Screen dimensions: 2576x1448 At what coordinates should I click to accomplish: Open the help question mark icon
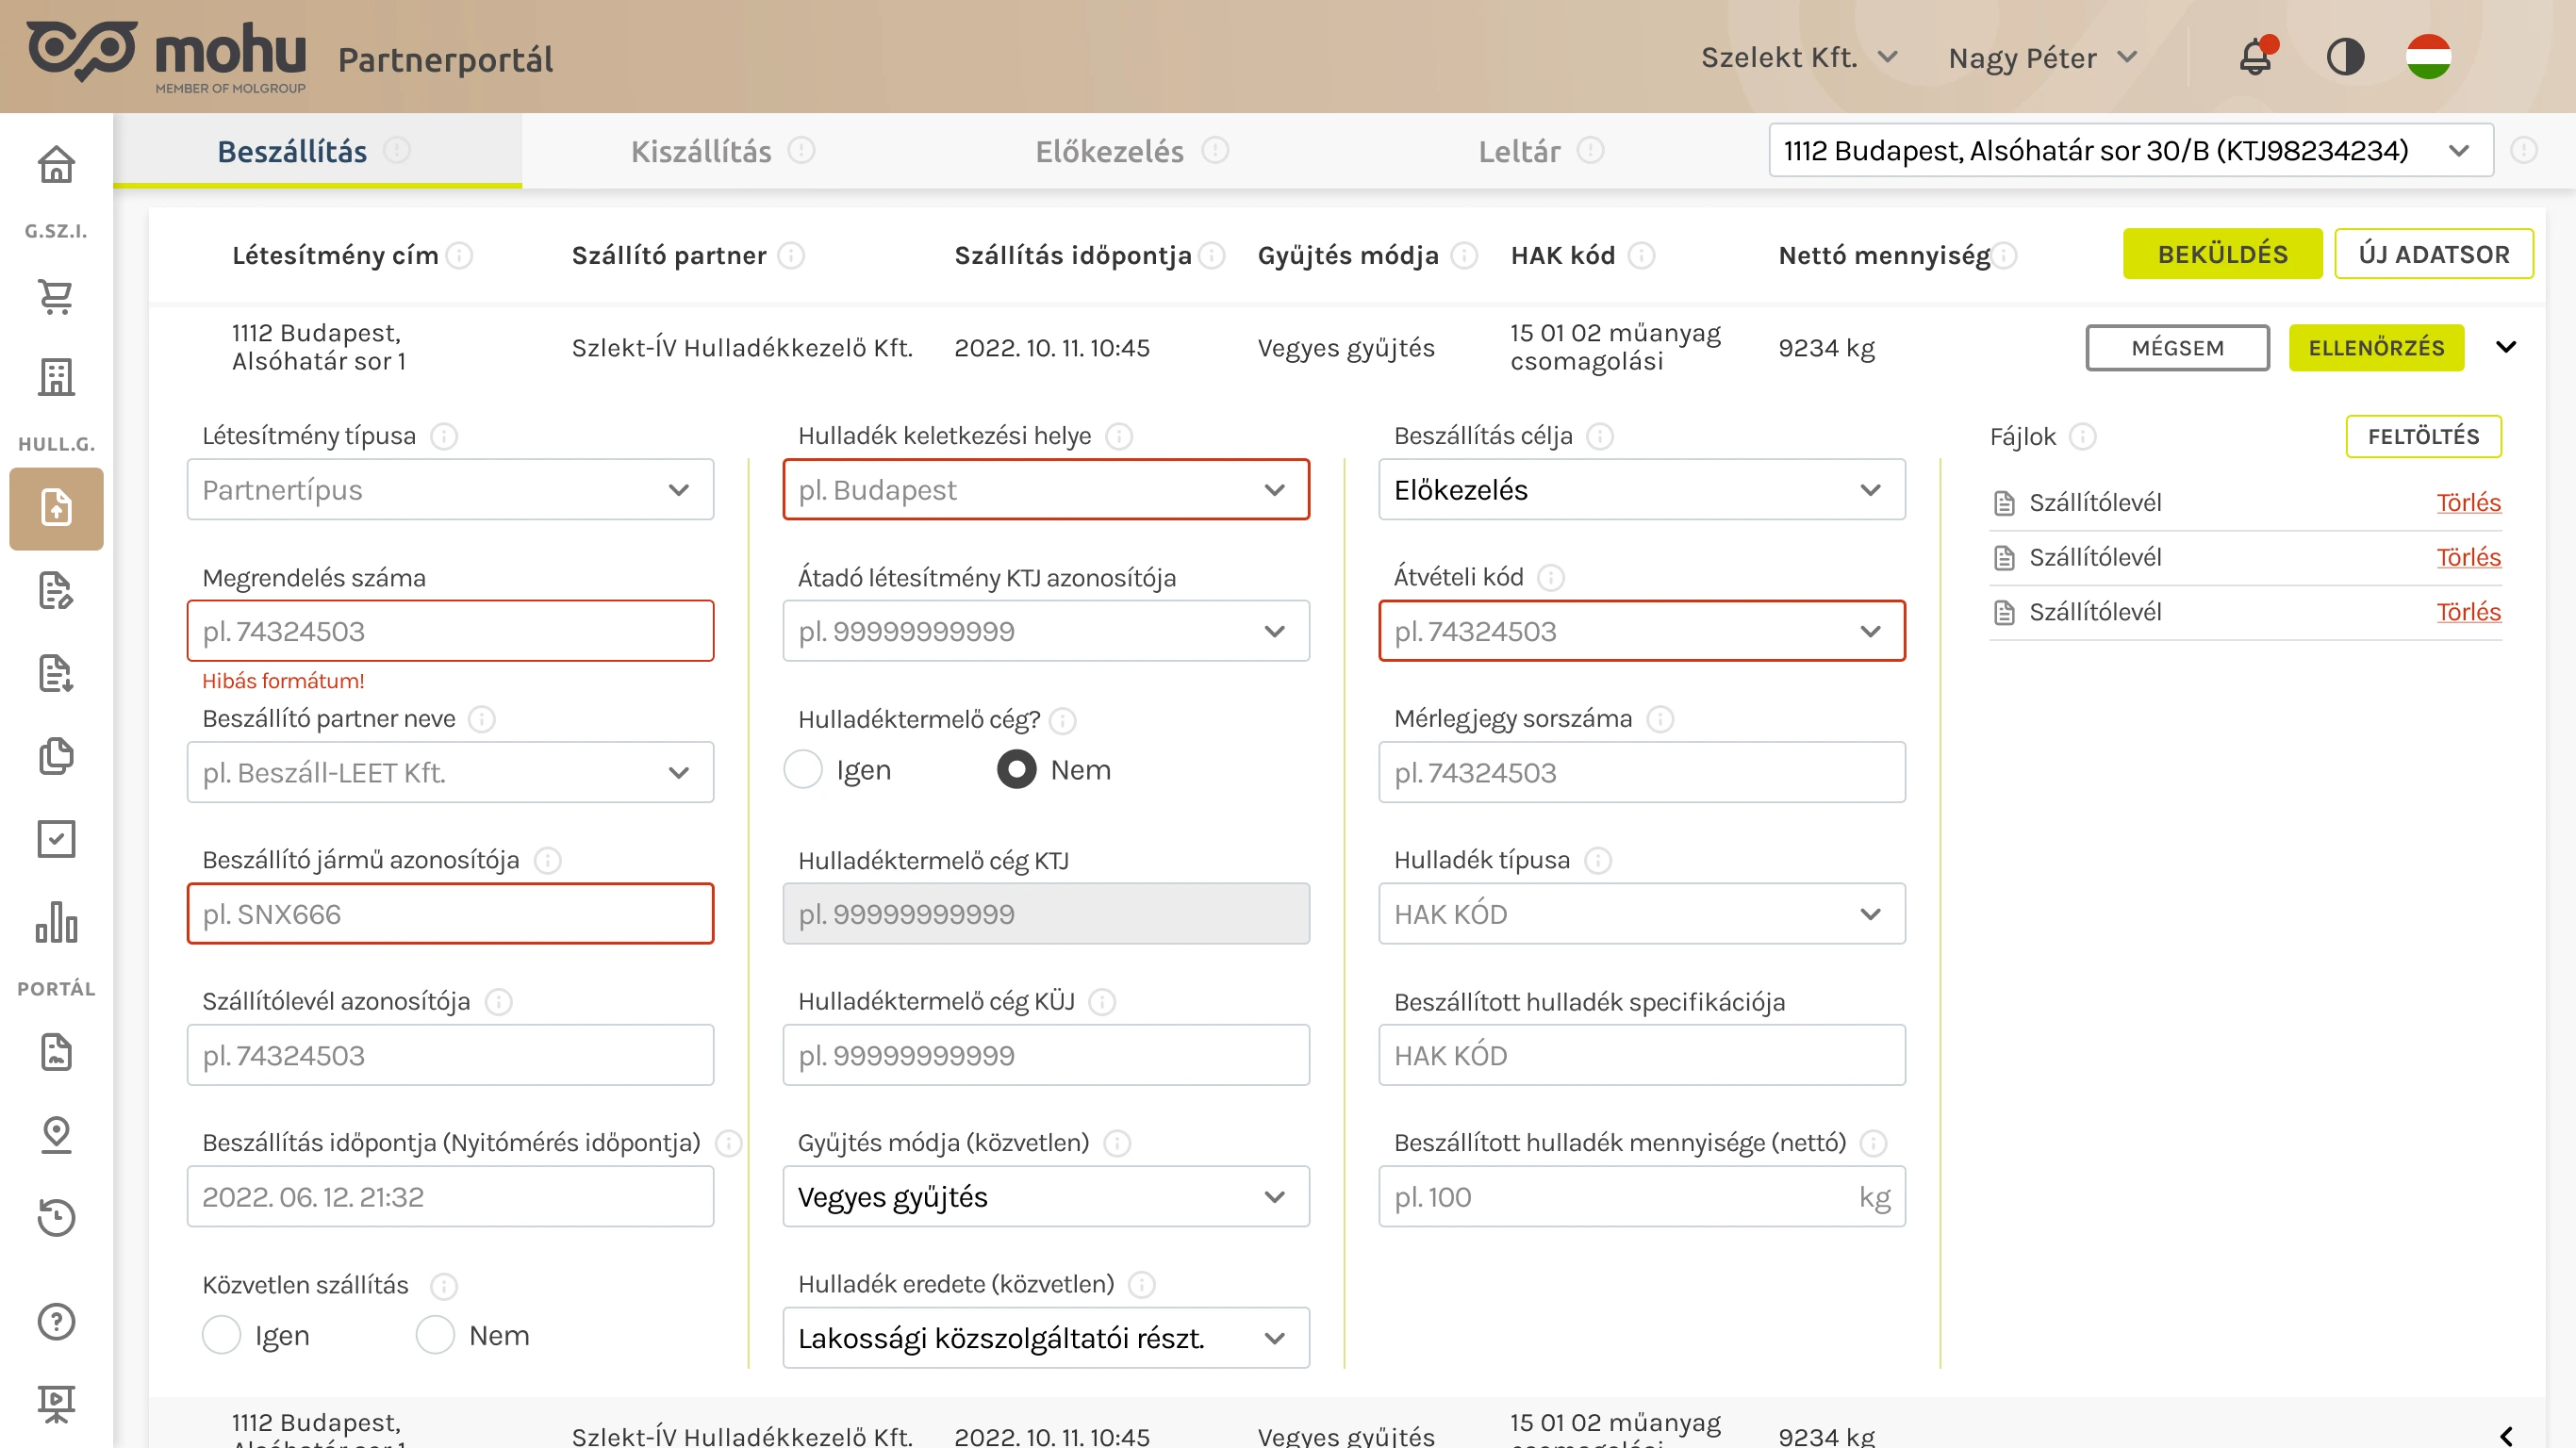56,1321
